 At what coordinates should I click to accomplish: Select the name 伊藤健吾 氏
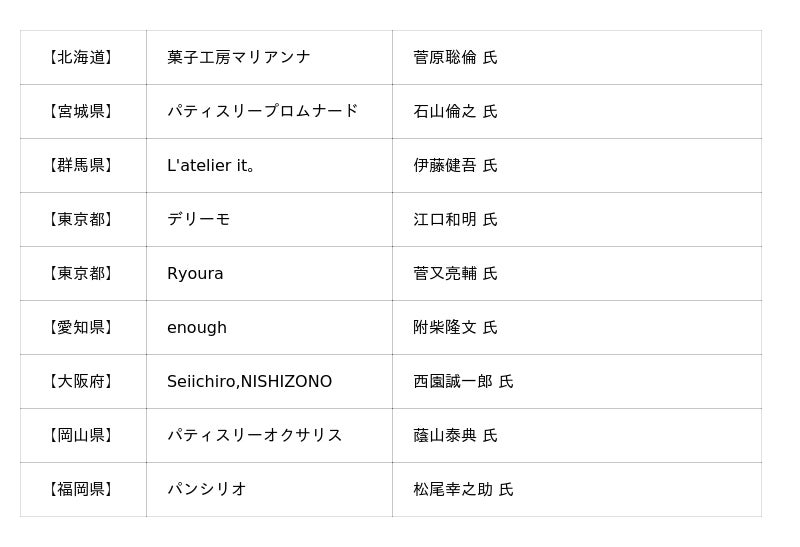(x=455, y=166)
